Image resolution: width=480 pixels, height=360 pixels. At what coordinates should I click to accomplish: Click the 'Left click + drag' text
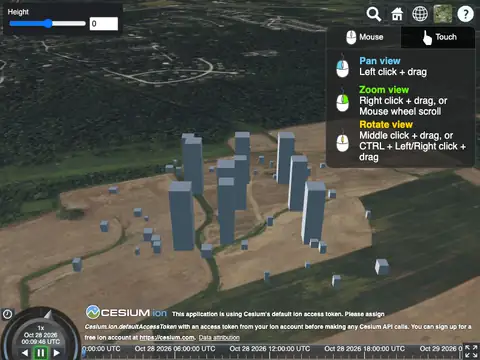[393, 72]
